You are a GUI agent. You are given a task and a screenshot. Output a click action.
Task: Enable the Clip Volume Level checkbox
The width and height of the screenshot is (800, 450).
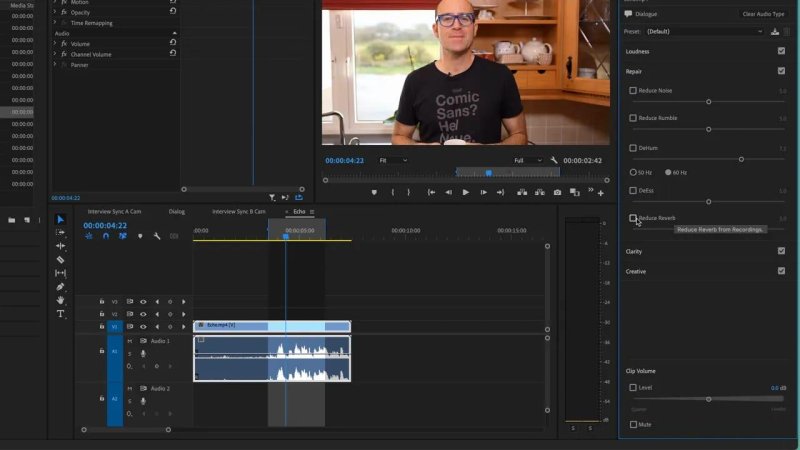point(633,388)
